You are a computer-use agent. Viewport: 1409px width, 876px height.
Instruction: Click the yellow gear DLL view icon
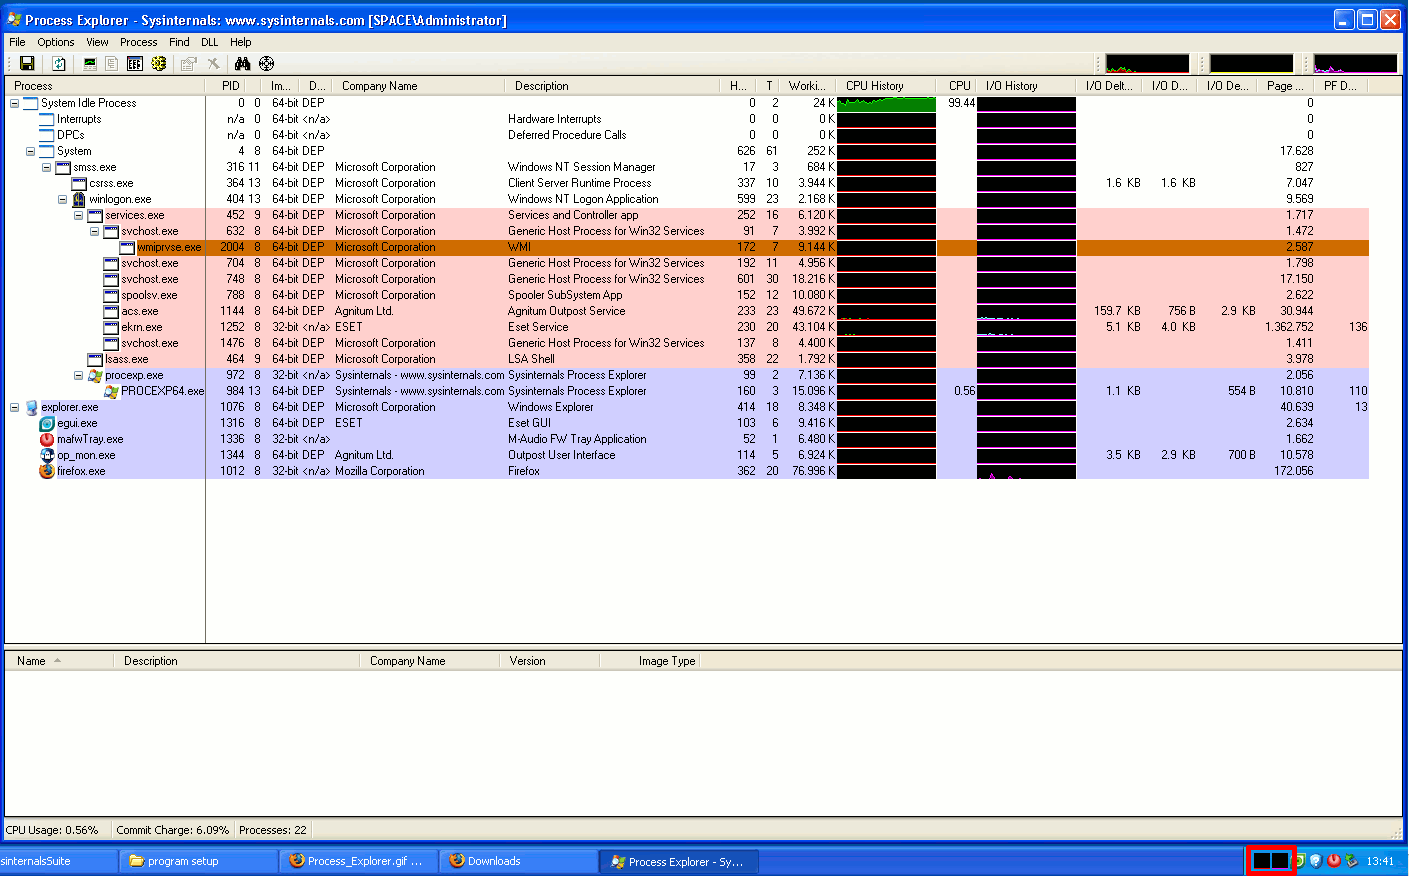pyautogui.click(x=159, y=64)
